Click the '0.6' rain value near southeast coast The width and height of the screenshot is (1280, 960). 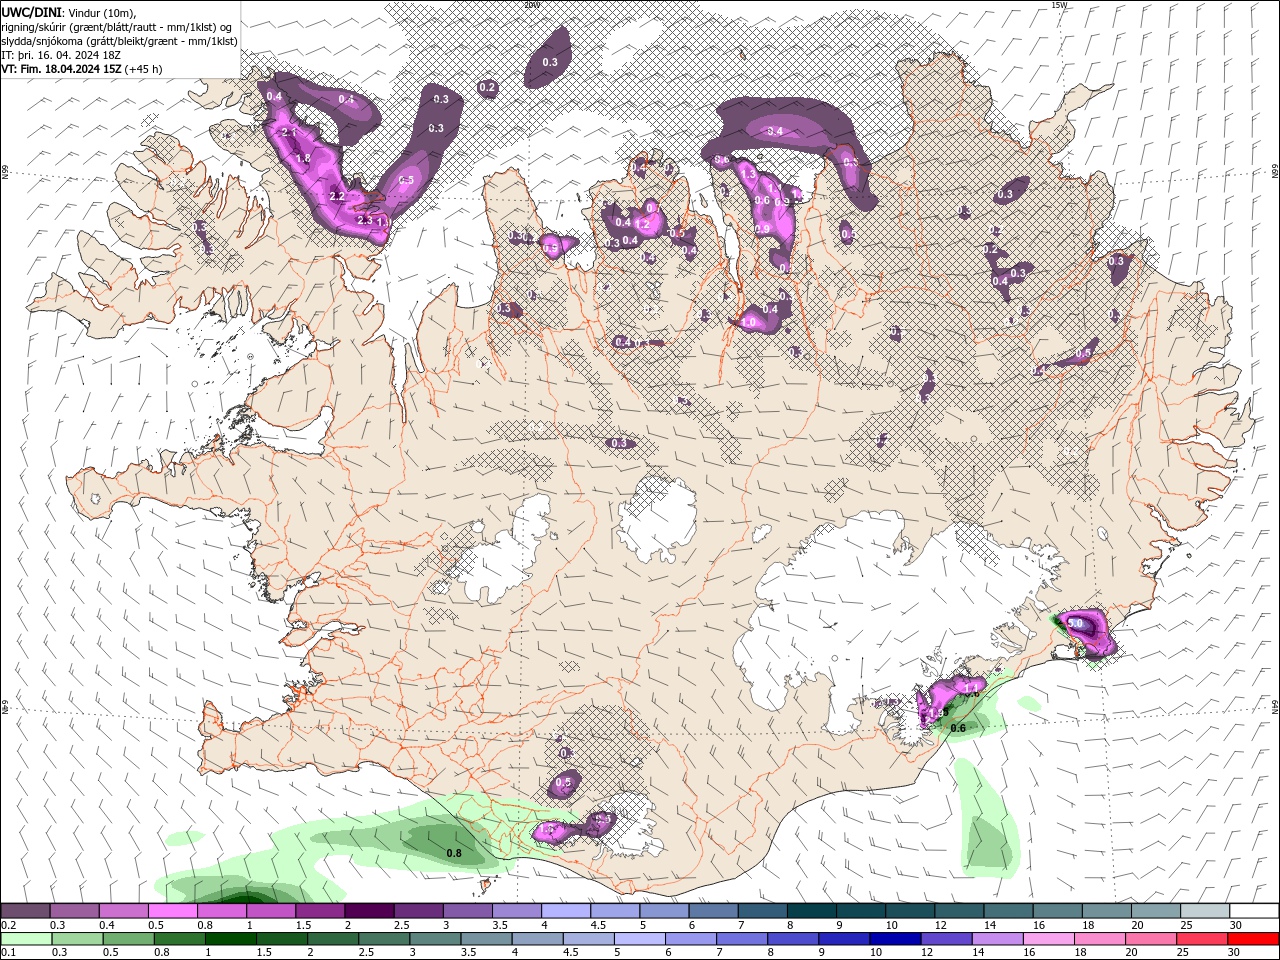click(x=957, y=728)
